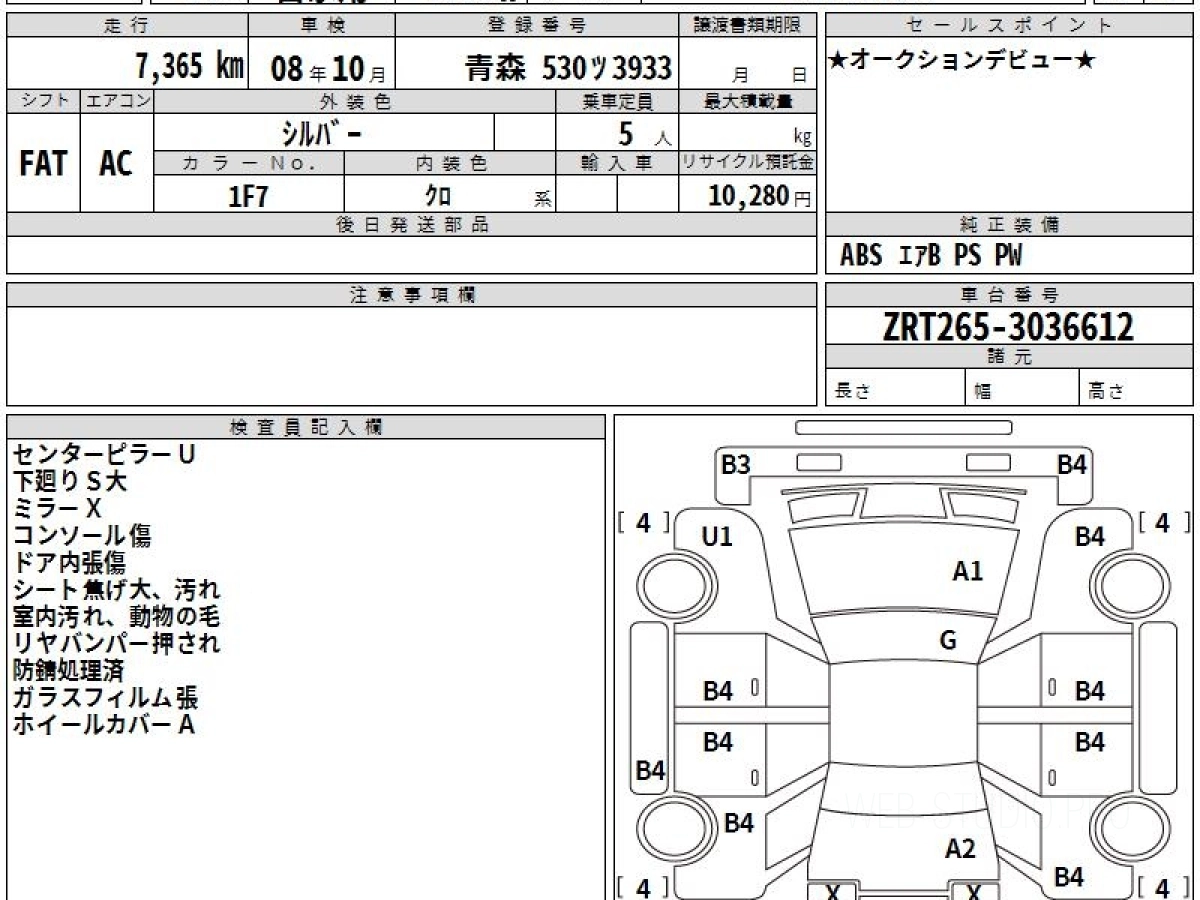Select the 5人 seating capacity value
This screenshot has width=1200, height=900.
coord(645,134)
